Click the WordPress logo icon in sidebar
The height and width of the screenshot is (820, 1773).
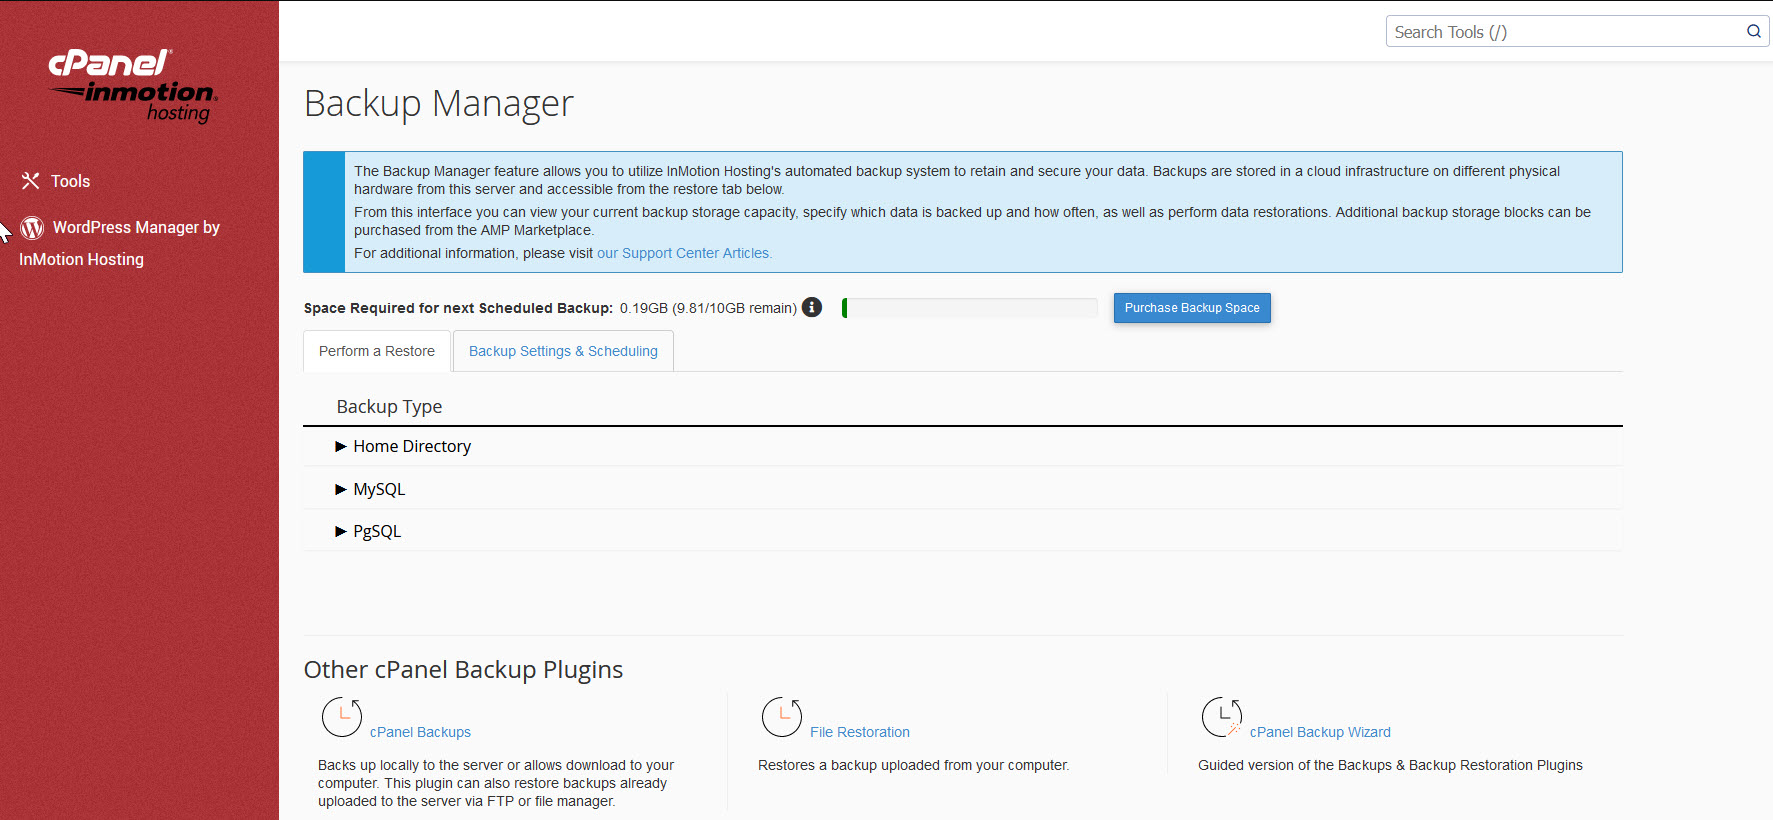point(32,228)
